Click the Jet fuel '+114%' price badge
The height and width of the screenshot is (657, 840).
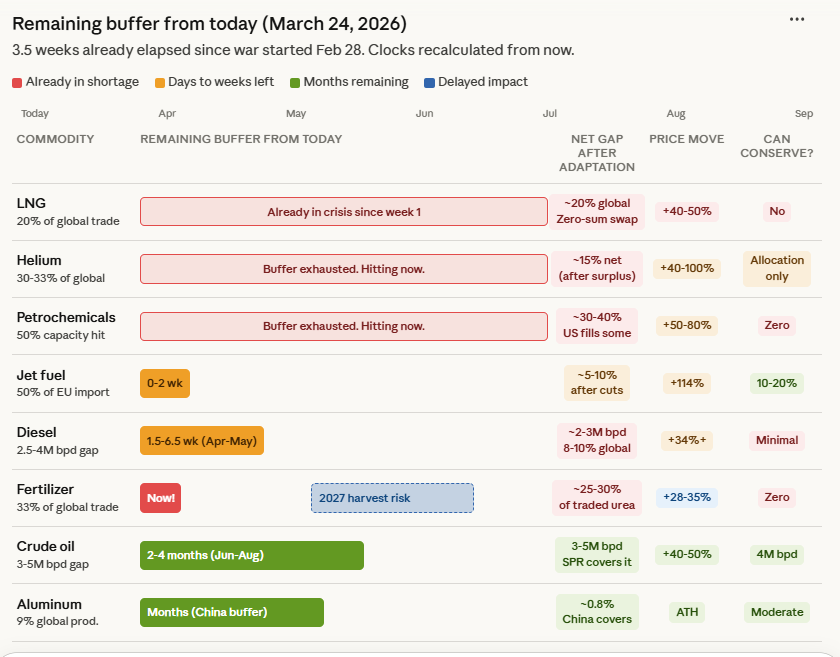687,383
